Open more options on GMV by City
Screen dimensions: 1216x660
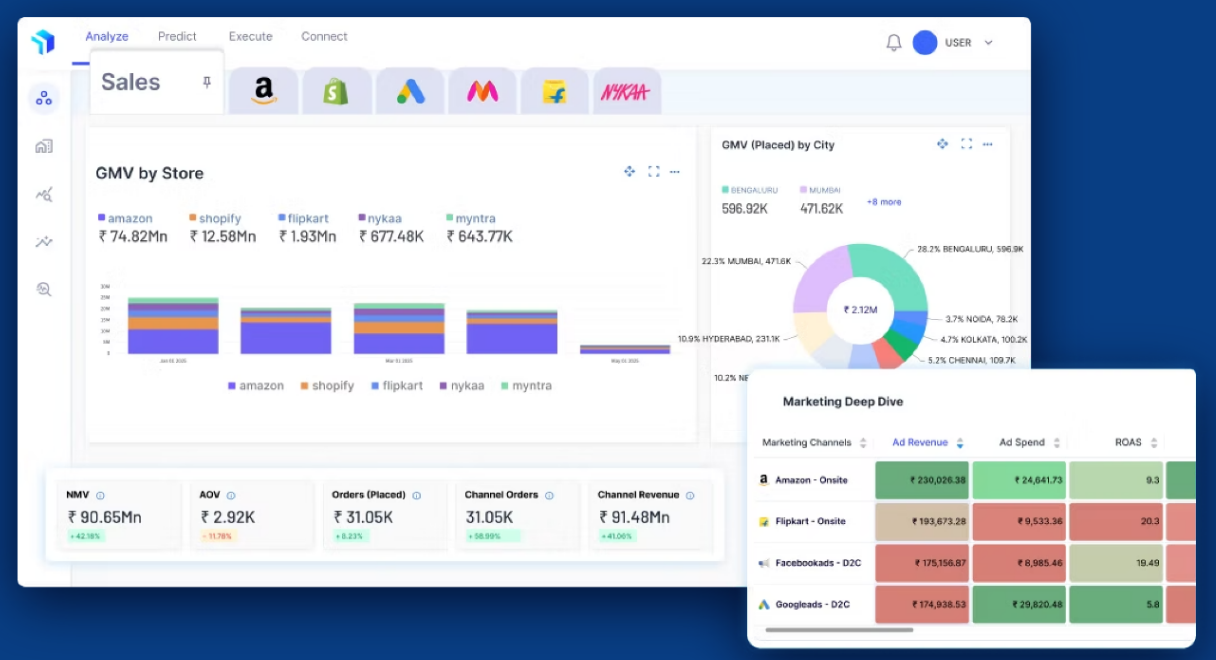coord(987,144)
